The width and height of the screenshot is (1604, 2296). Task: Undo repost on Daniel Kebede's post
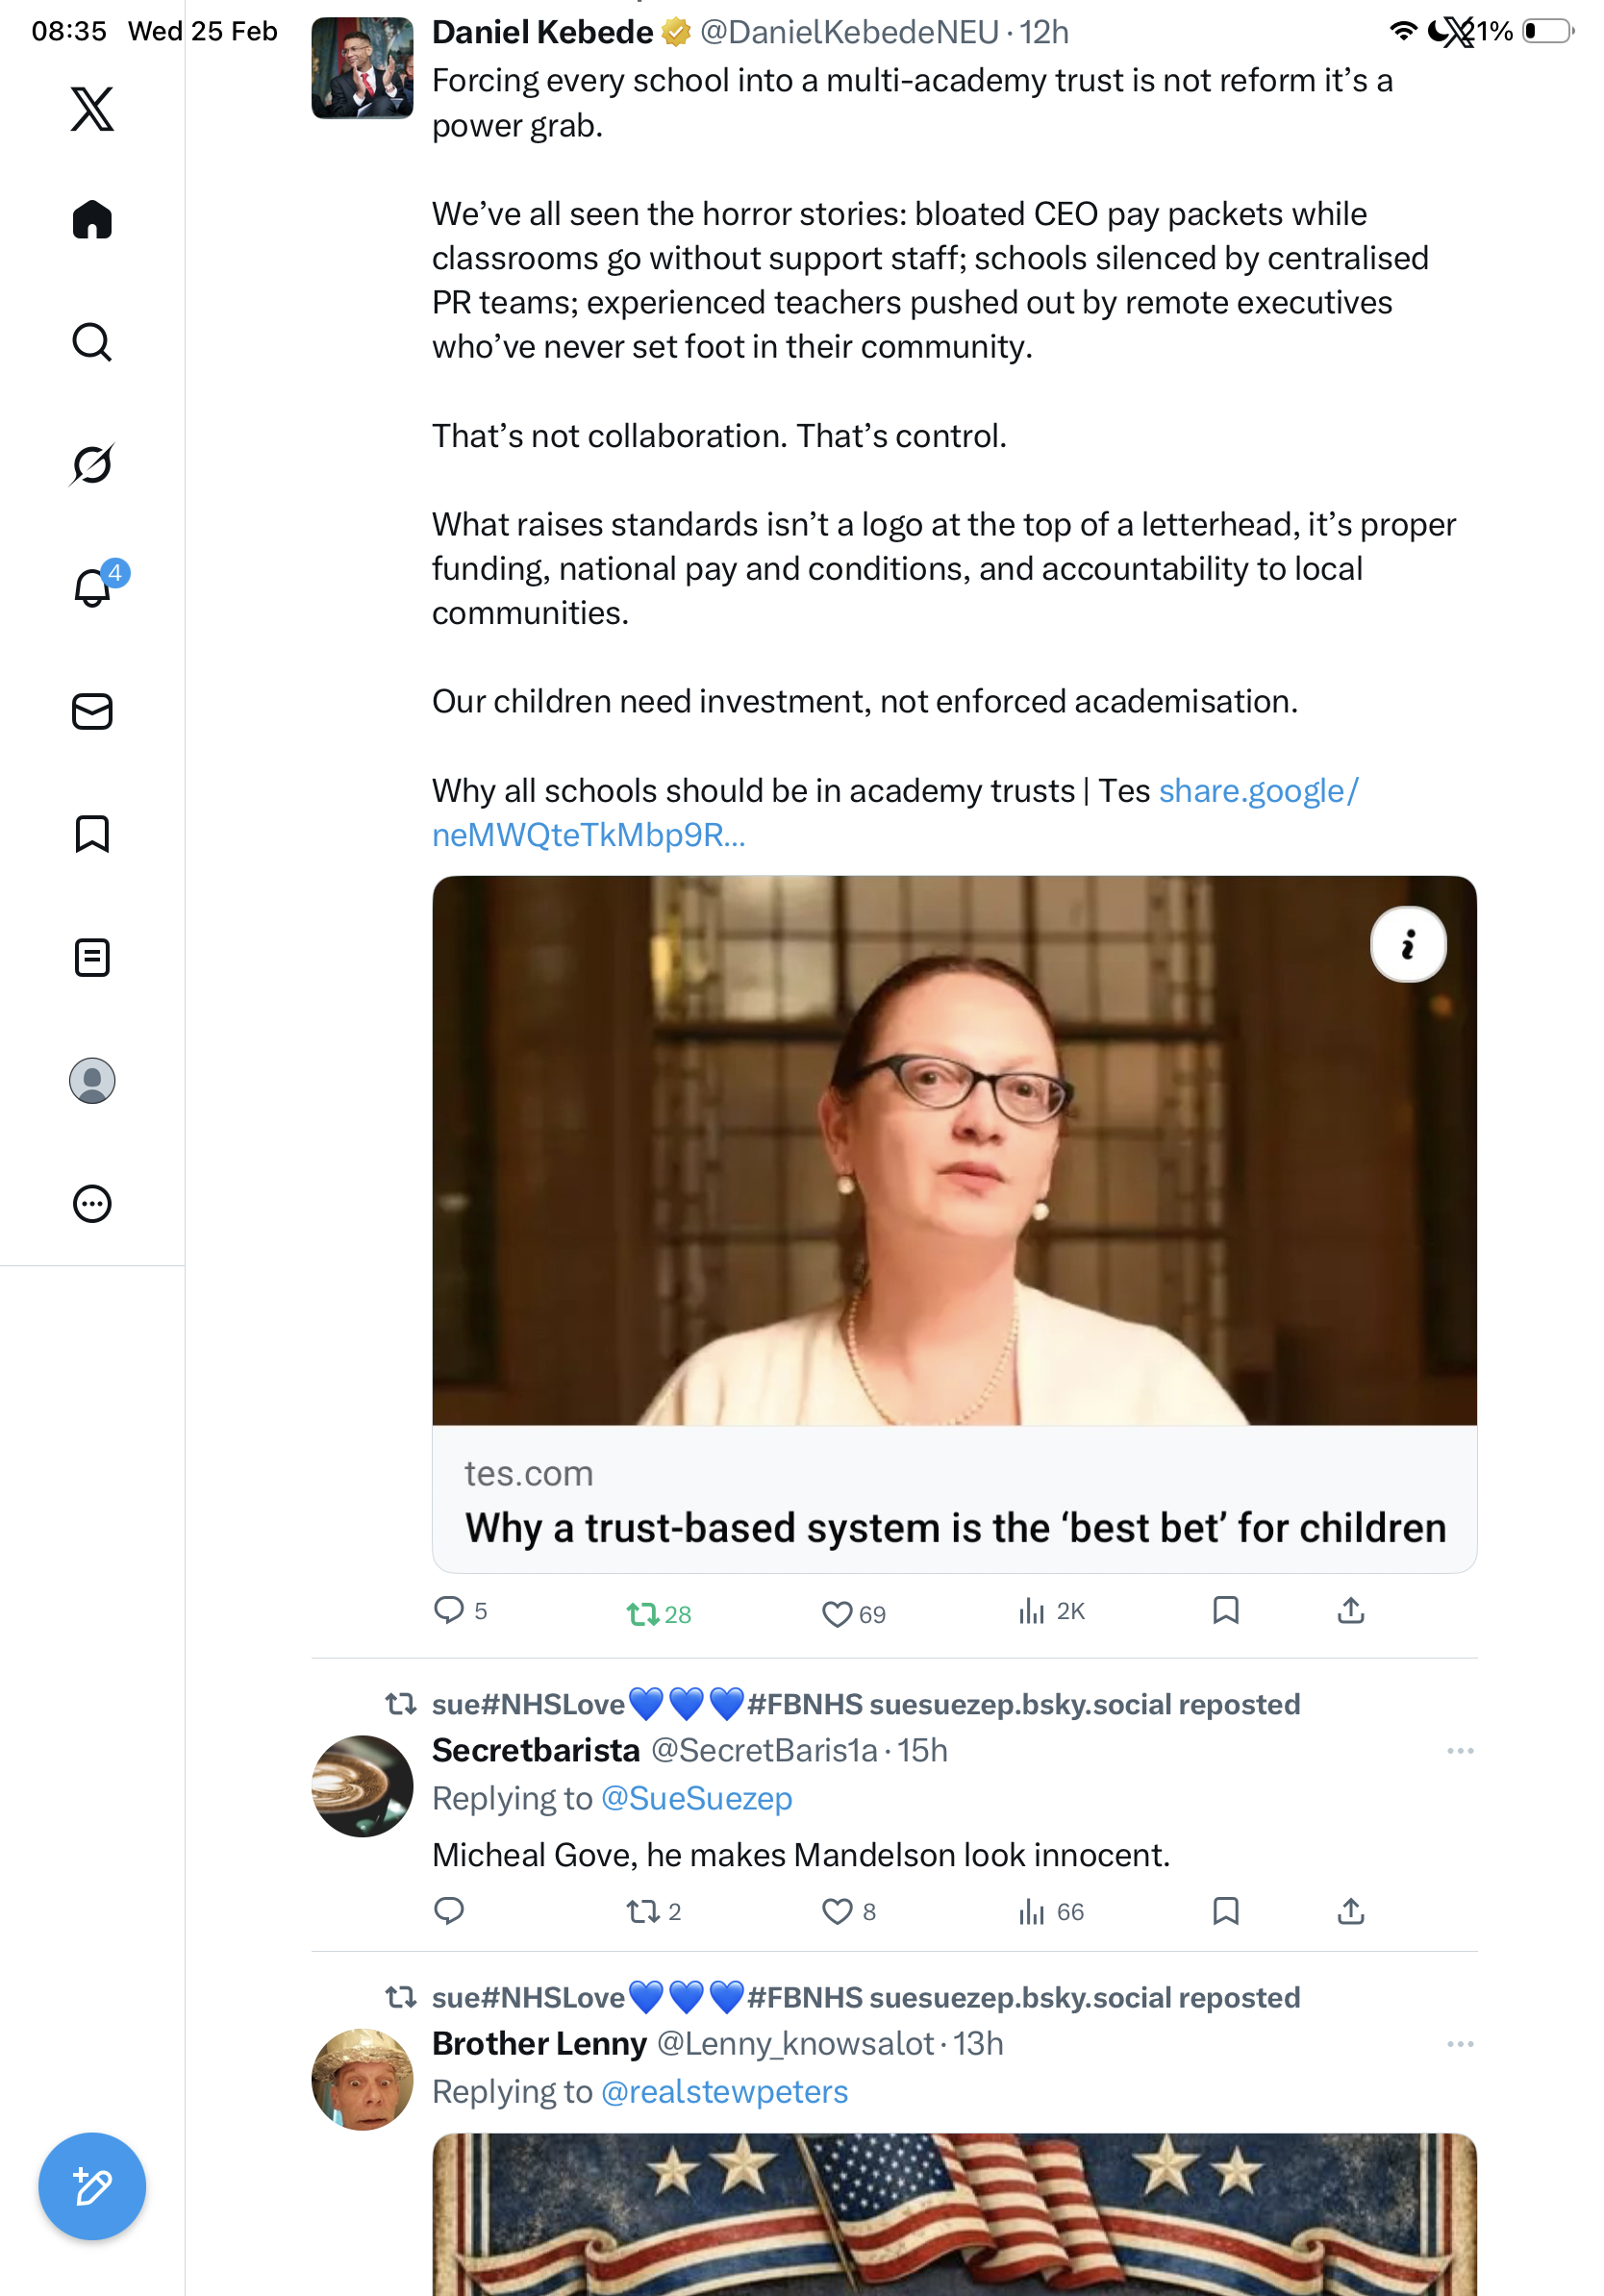coord(642,1614)
